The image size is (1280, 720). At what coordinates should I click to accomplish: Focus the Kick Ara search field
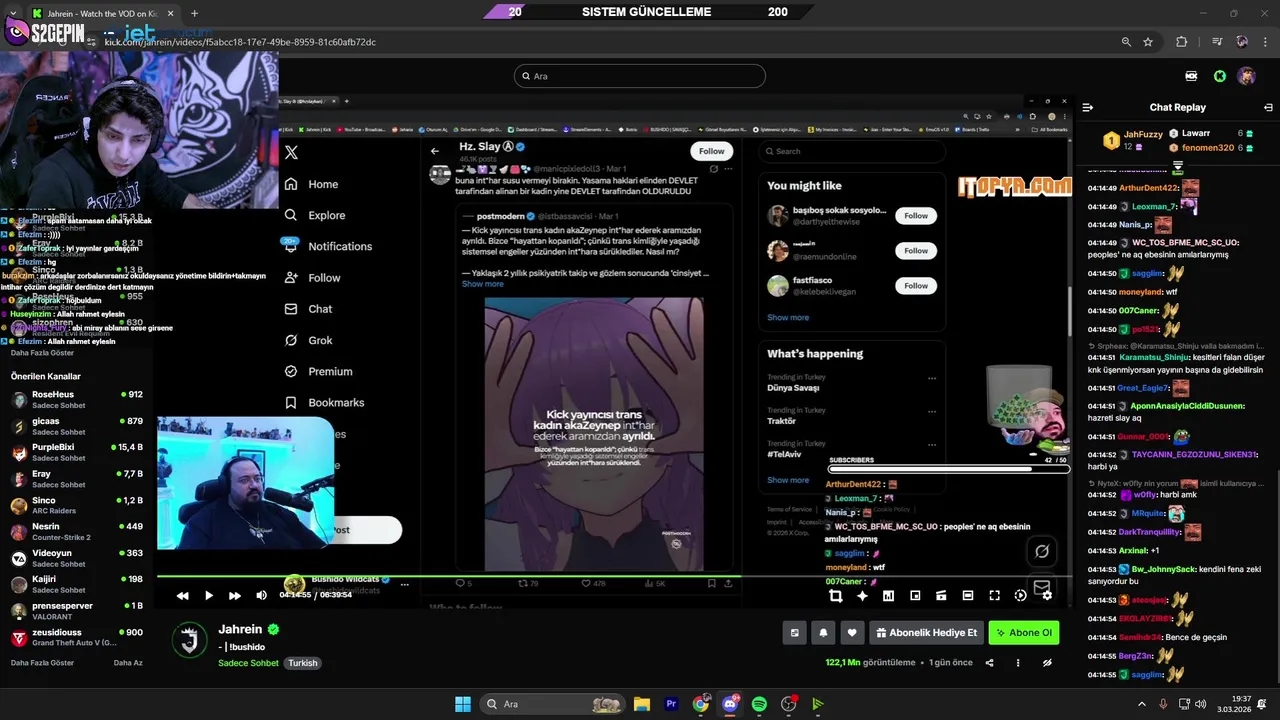point(640,76)
